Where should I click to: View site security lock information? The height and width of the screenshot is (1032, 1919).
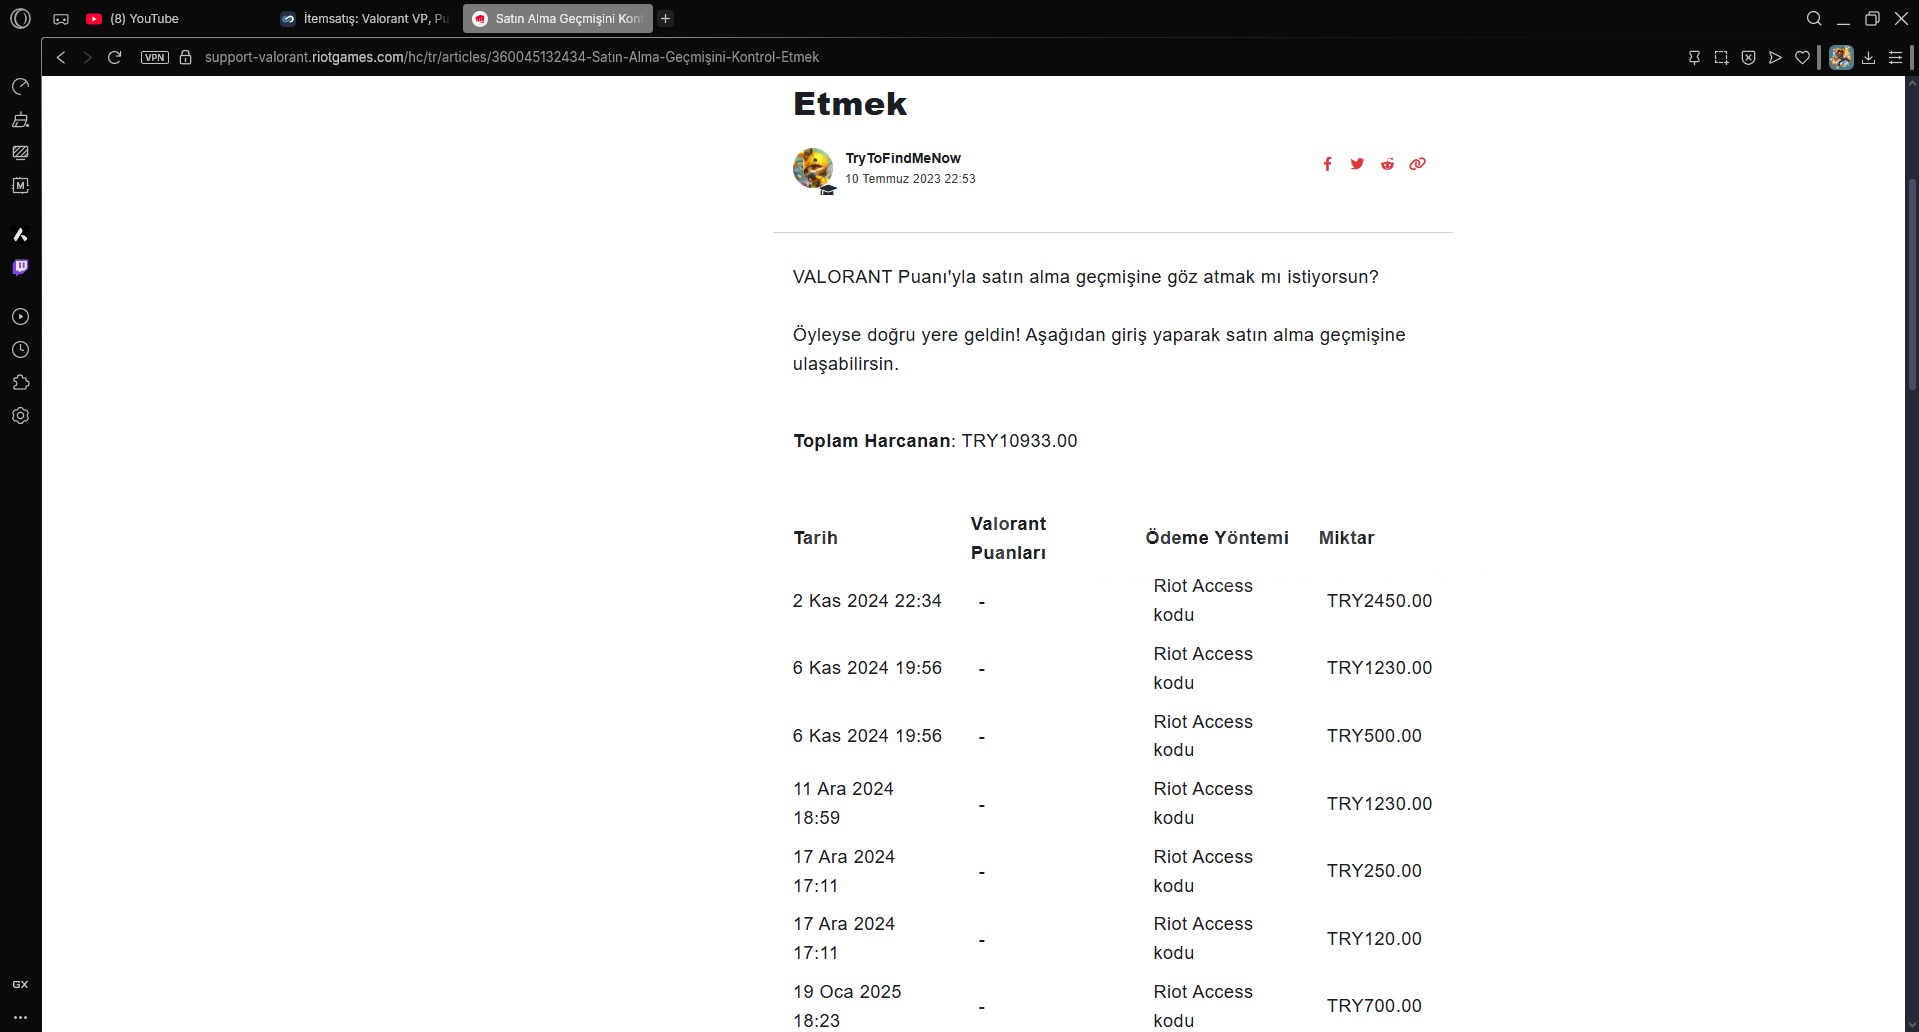tap(185, 57)
